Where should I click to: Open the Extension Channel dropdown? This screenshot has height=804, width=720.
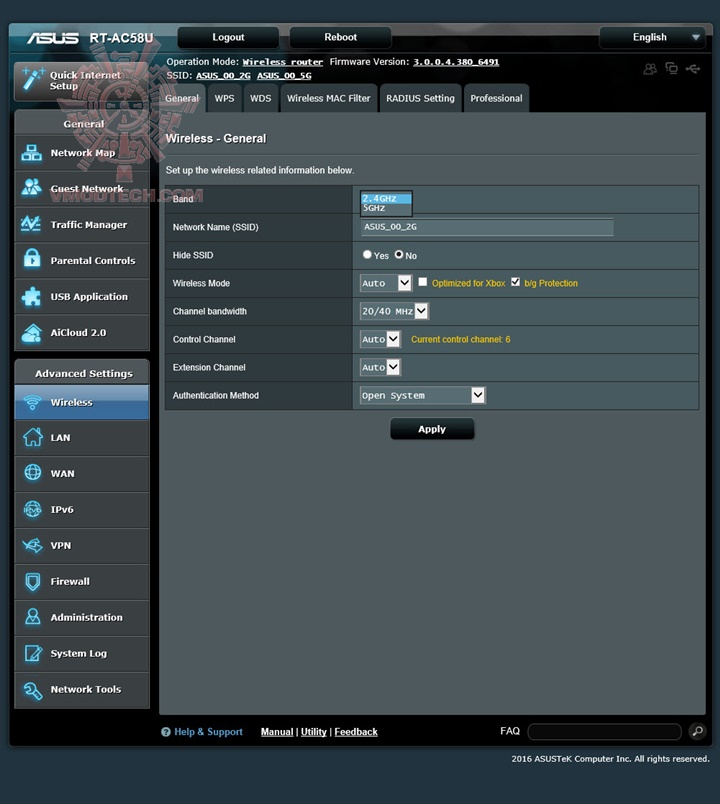[380, 367]
